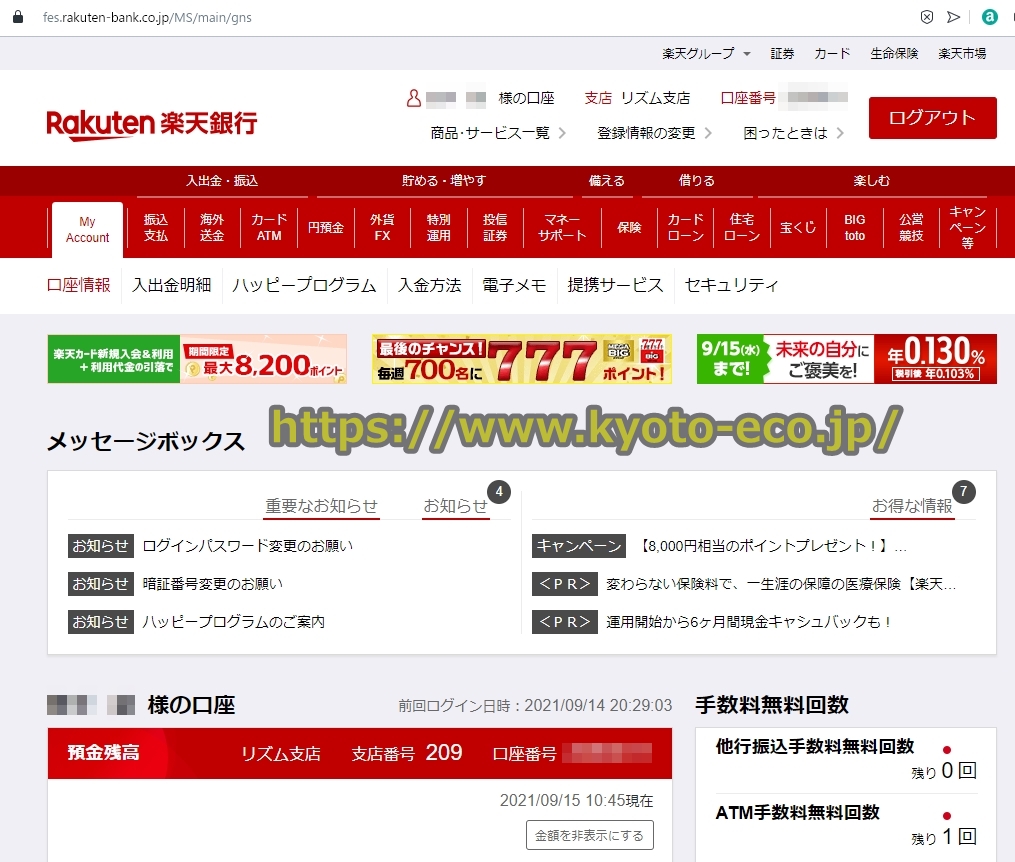Click the ログアウト button

[932, 118]
